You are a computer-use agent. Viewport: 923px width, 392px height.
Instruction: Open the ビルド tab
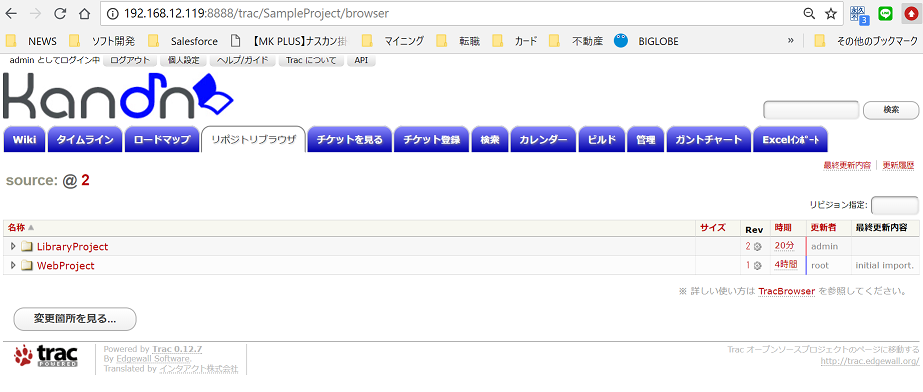[602, 139]
